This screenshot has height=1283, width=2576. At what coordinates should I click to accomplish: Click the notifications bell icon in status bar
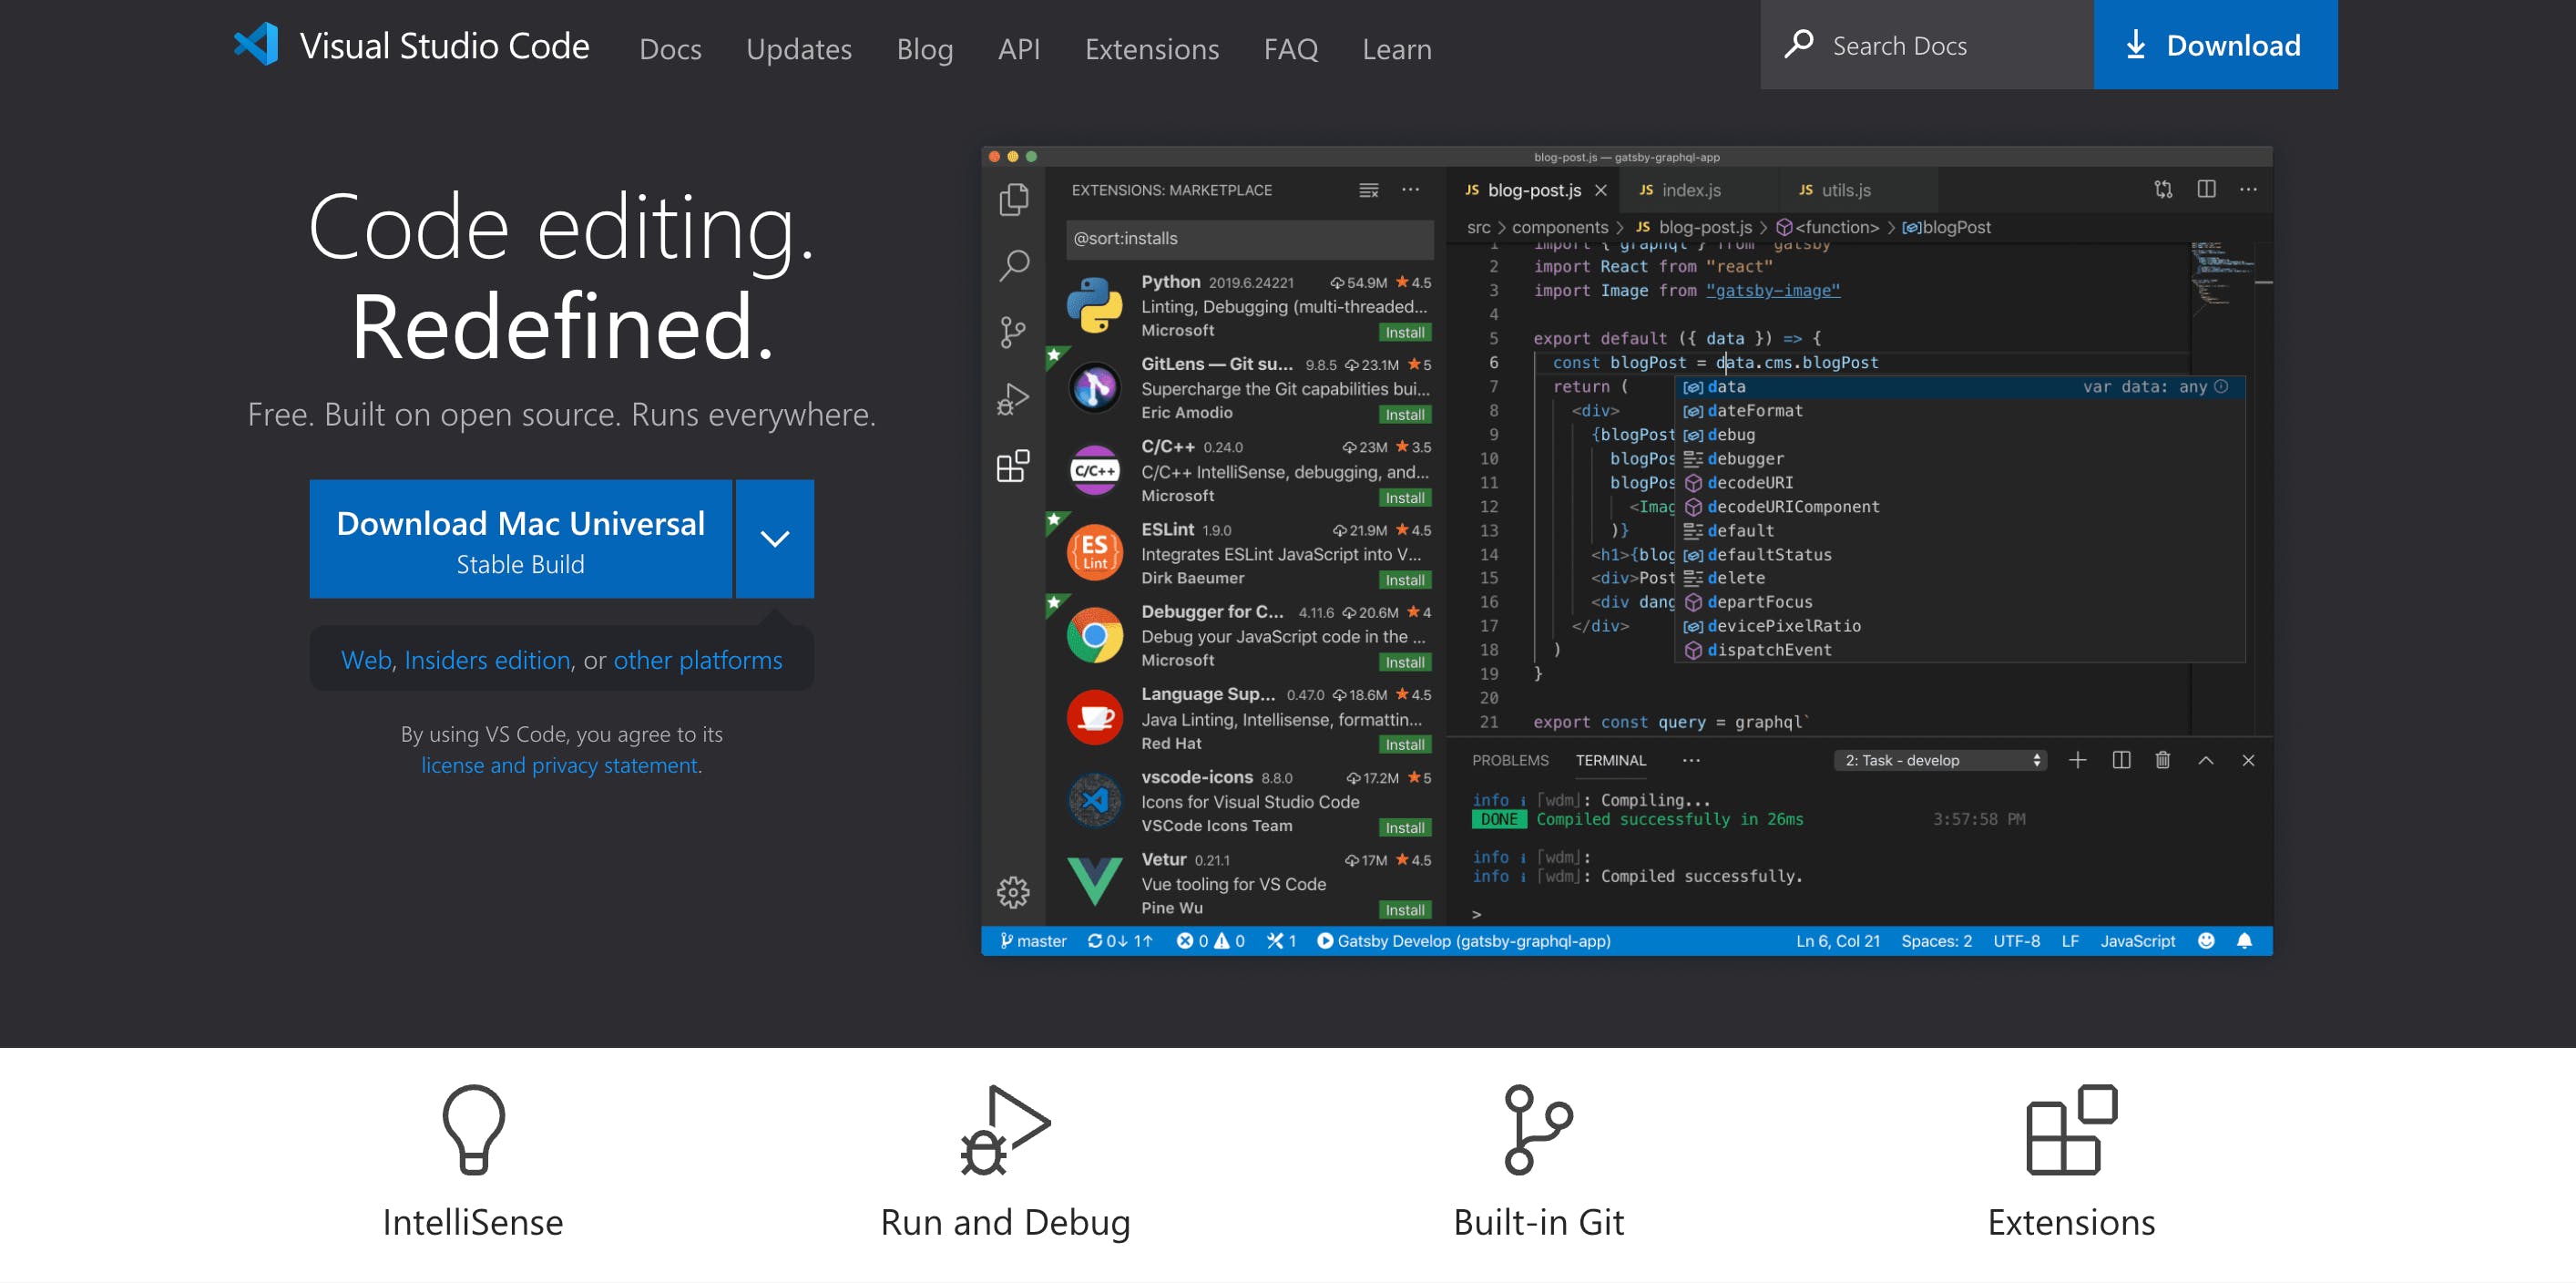[2244, 940]
